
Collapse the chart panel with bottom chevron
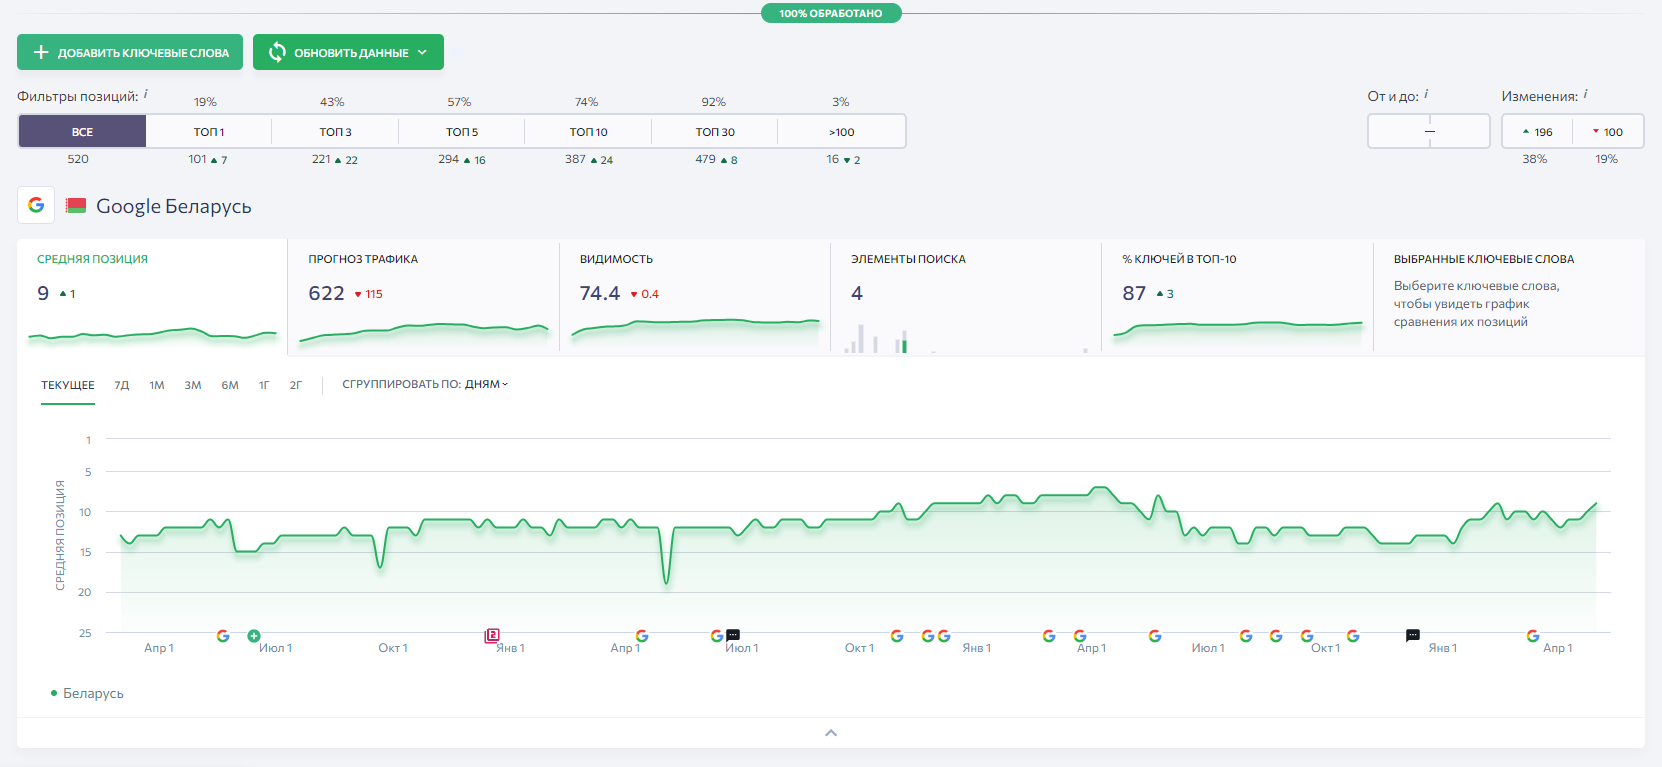[831, 733]
